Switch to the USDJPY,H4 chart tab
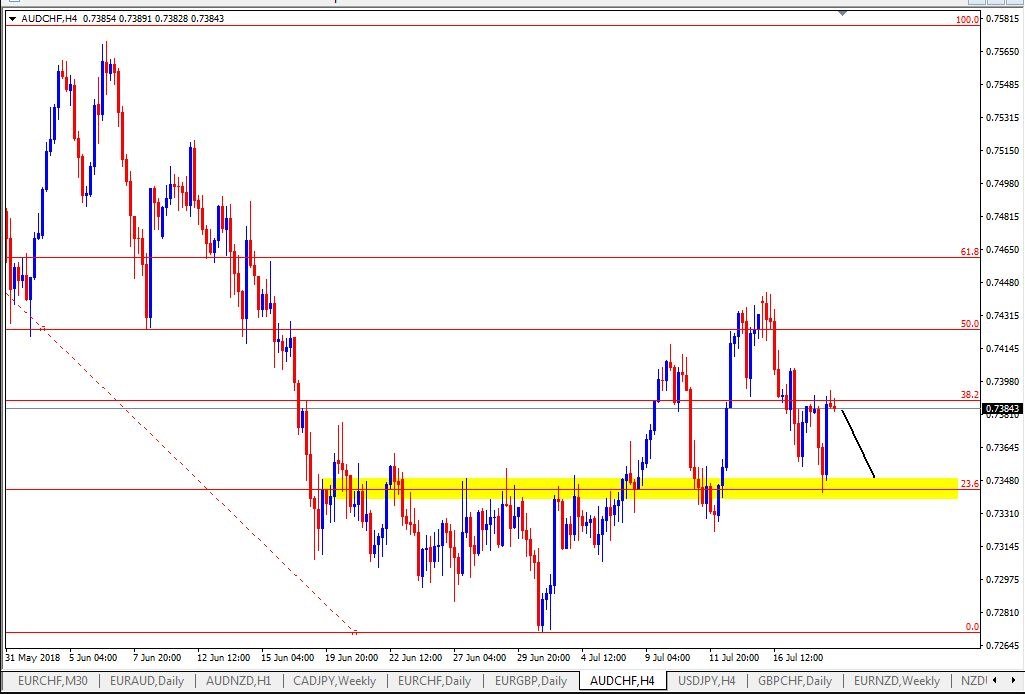This screenshot has width=1025, height=694. click(706, 680)
